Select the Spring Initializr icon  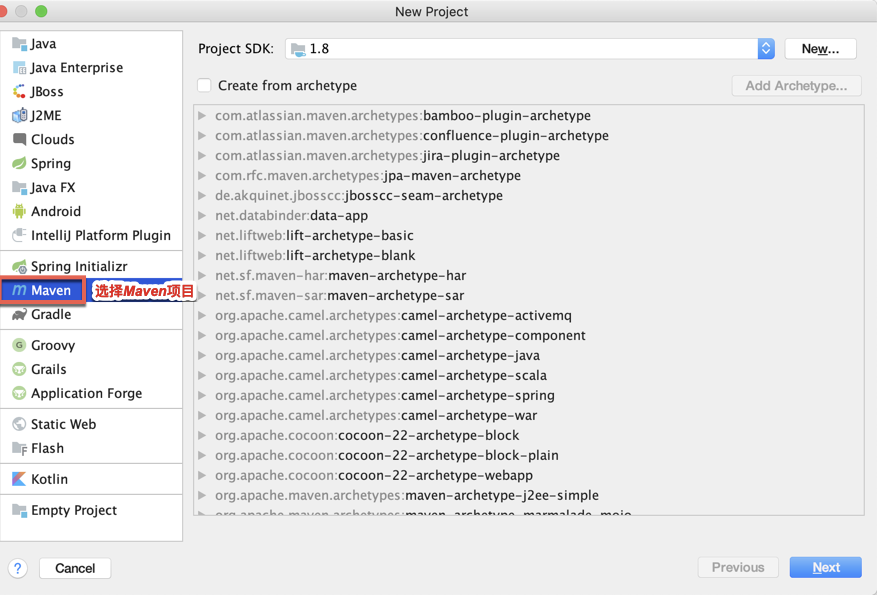pos(19,267)
